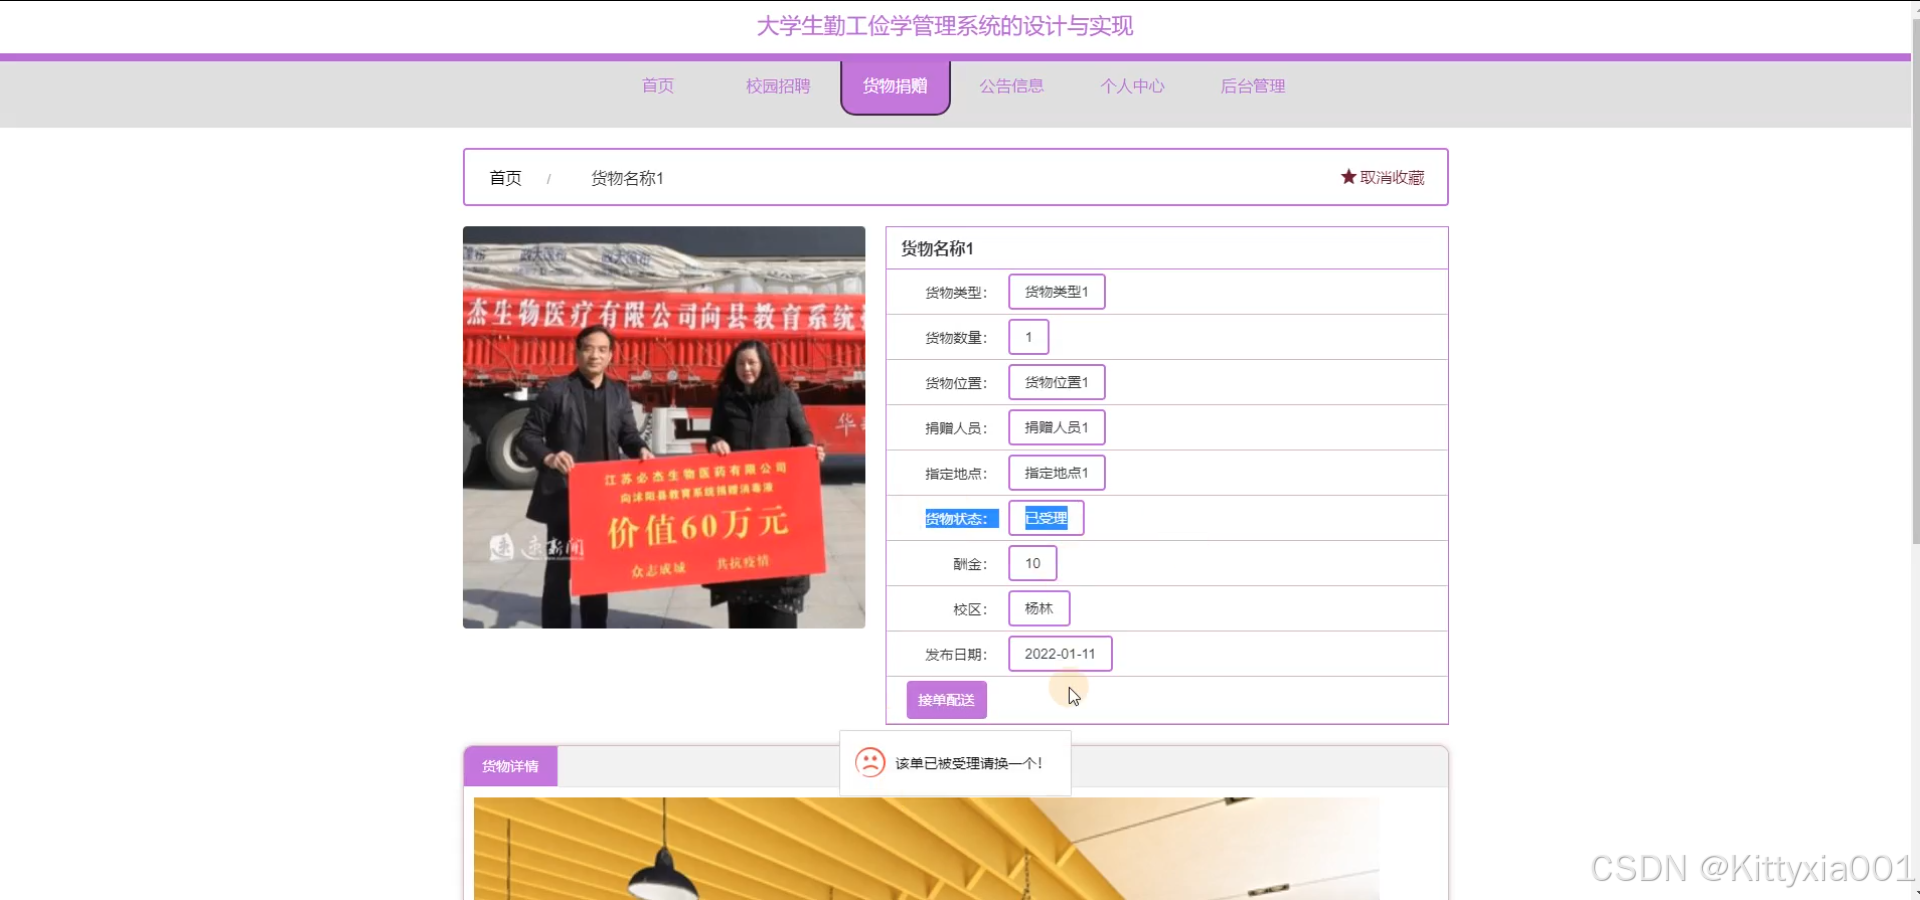Go to the 公告信息 tab
The image size is (1920, 900).
pos(1011,86)
